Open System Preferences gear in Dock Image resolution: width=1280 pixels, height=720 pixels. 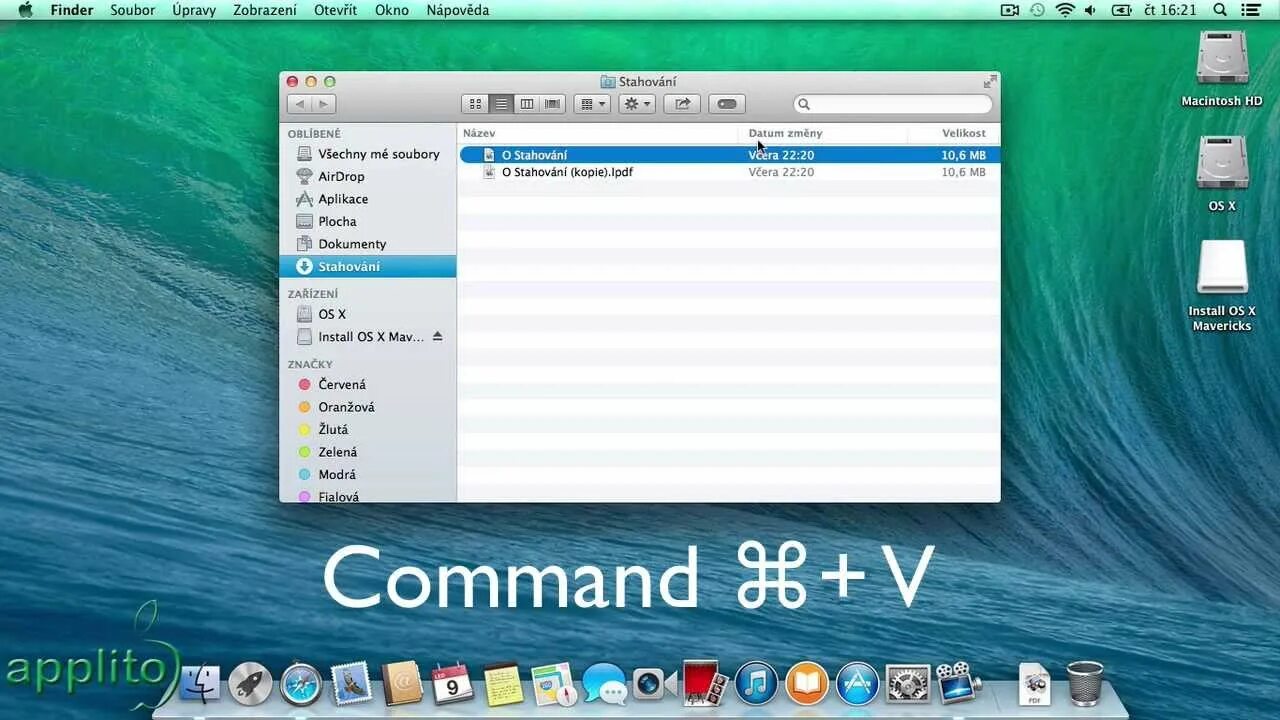pyautogui.click(x=908, y=685)
